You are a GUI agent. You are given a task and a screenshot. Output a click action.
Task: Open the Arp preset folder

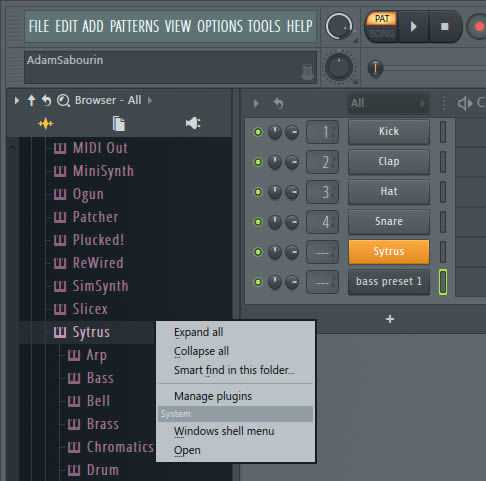pyautogui.click(x=97, y=355)
